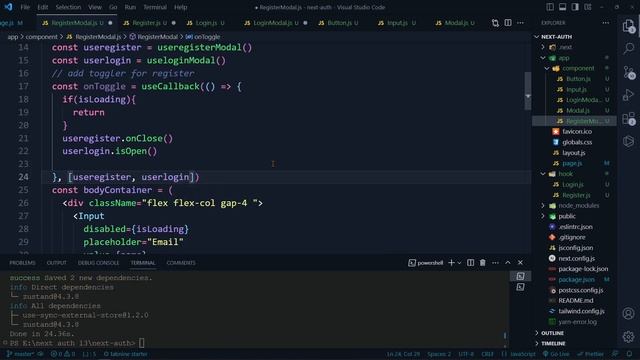Click the terminal vertical scrollbar thumb
Screen dimensions: 640x360
tap(505, 336)
